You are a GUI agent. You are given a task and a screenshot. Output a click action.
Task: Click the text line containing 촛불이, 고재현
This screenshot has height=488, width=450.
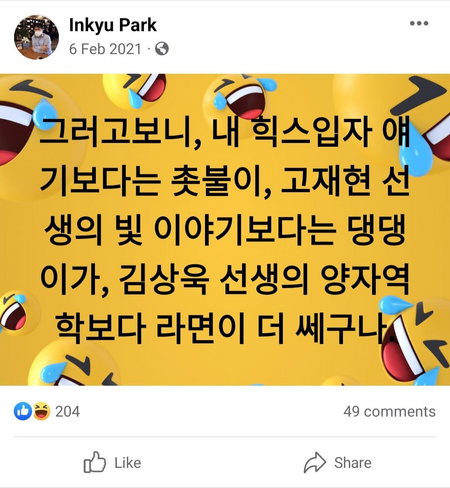pyautogui.click(x=225, y=181)
